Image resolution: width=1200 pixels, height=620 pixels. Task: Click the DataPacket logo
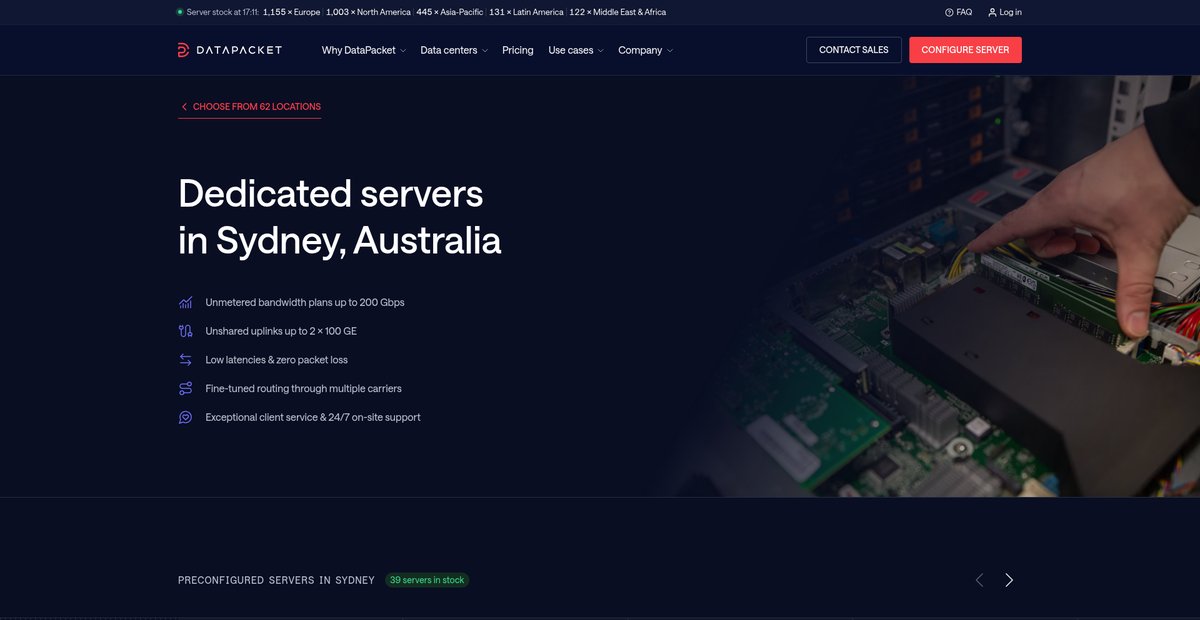[230, 50]
